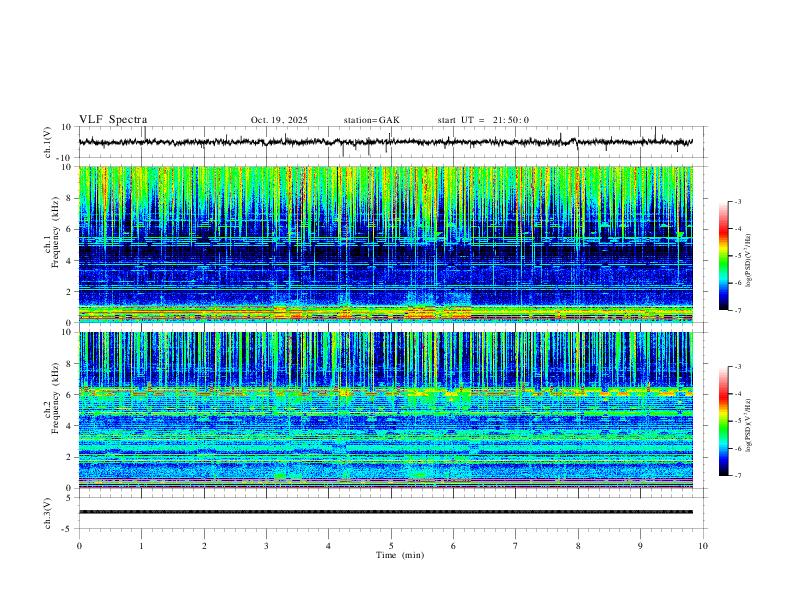This screenshot has height=612, width=792.
Task: Click the '5' tick on ch.3 axis
Action: (69, 498)
